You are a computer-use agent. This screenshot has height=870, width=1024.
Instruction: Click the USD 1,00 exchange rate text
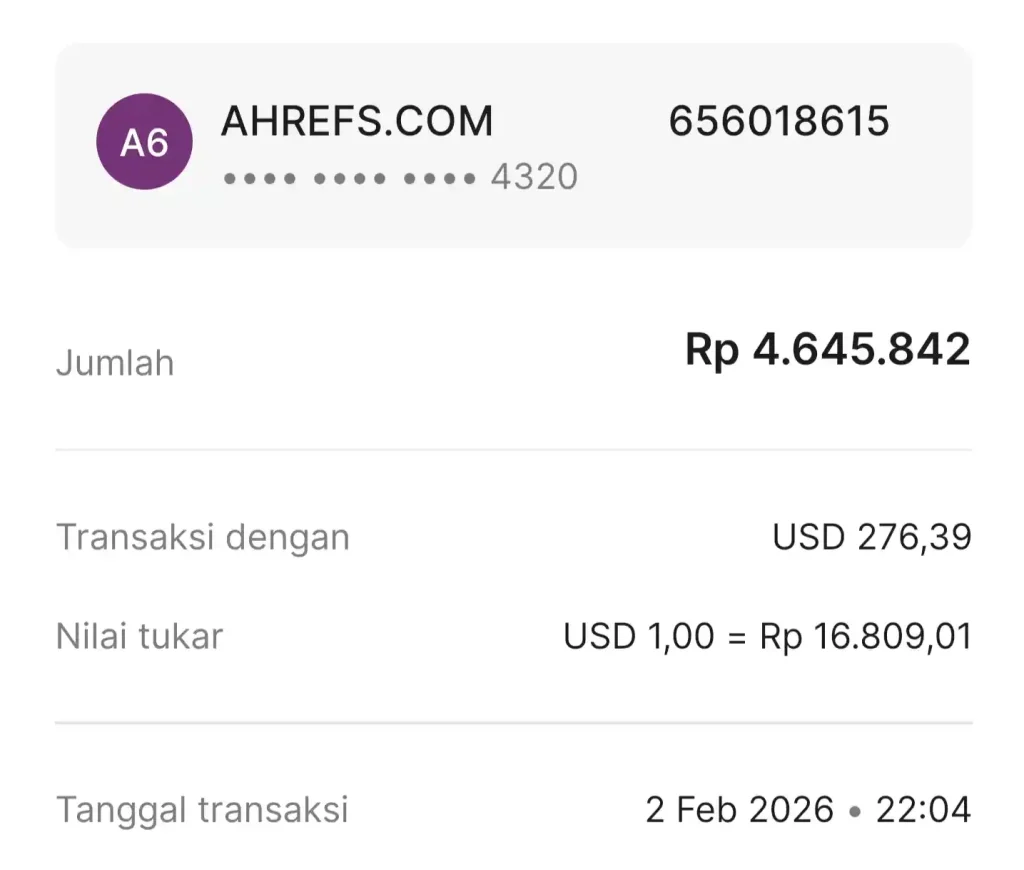tap(639, 637)
